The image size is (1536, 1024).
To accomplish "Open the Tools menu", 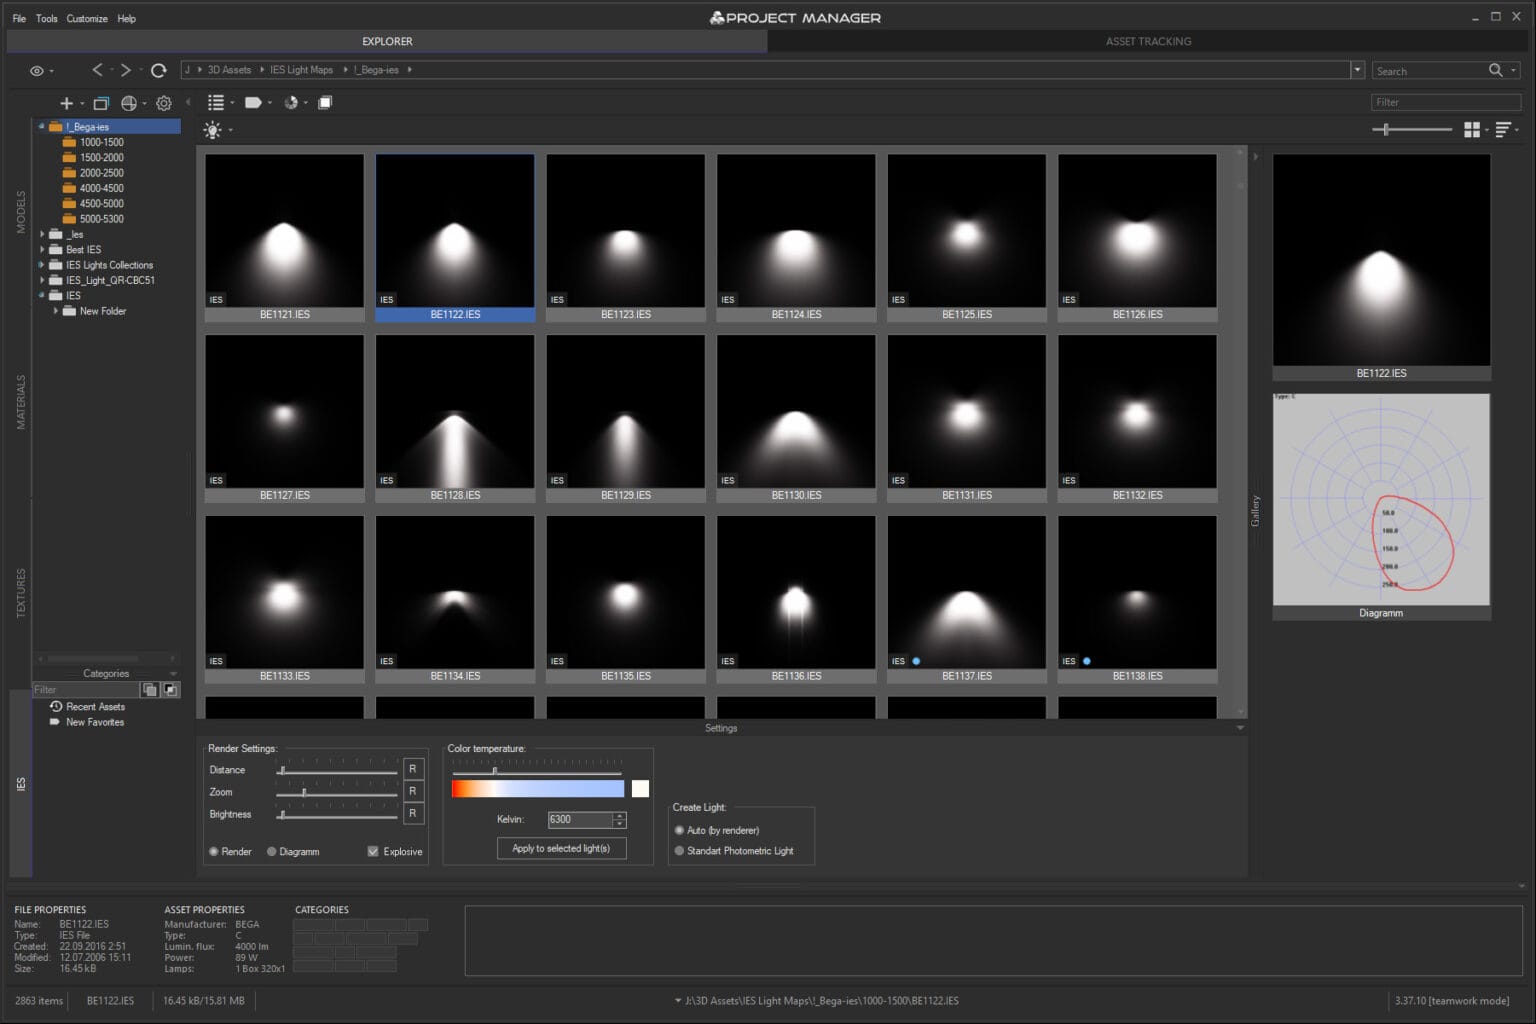I will pyautogui.click(x=45, y=18).
